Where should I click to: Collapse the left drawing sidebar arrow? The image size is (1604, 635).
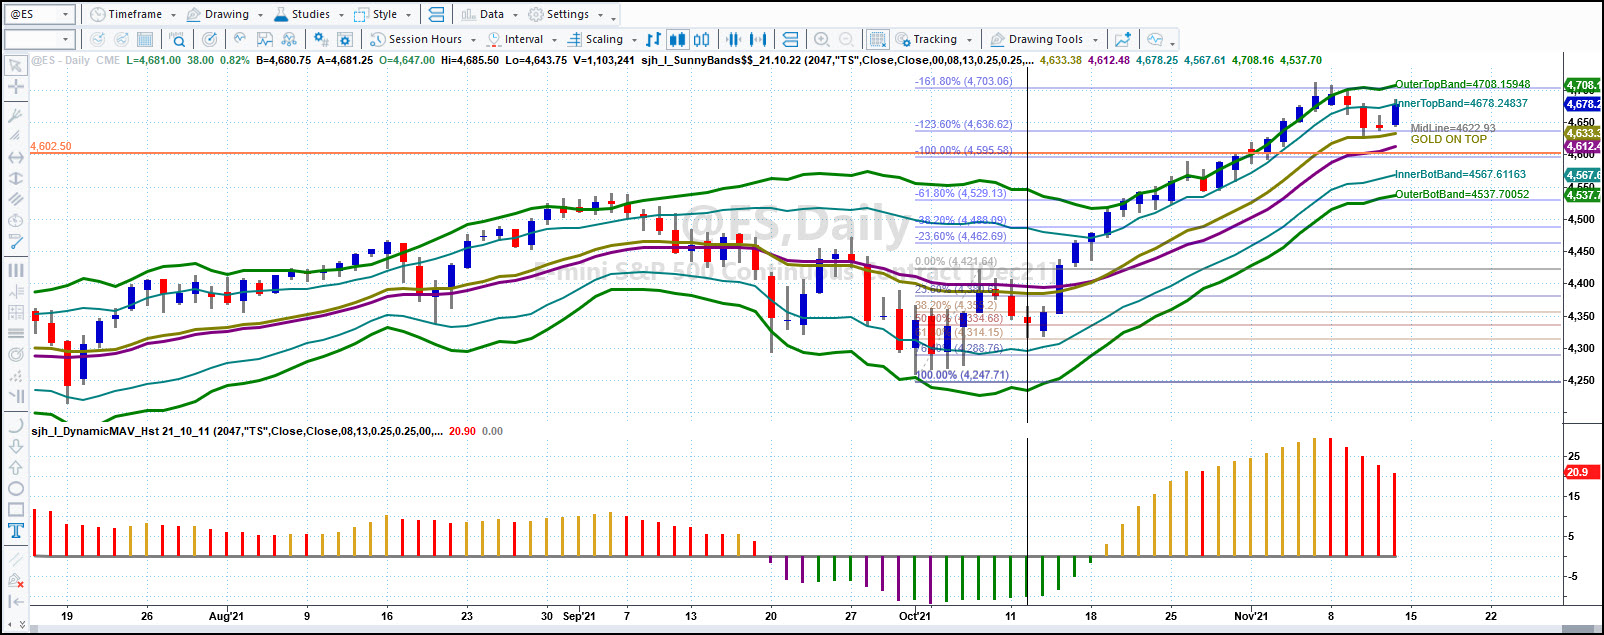(16, 601)
